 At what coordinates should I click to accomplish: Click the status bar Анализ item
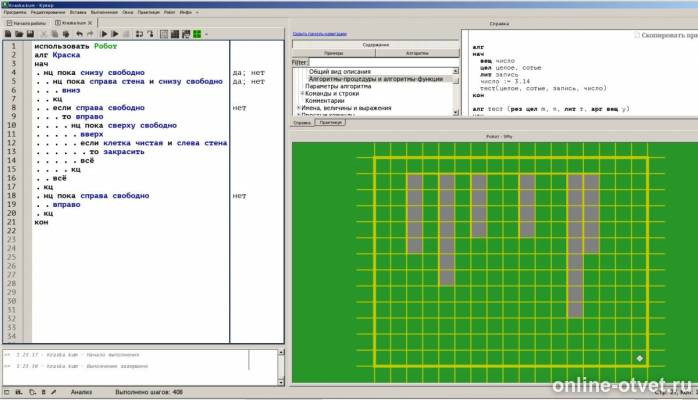tap(81, 392)
